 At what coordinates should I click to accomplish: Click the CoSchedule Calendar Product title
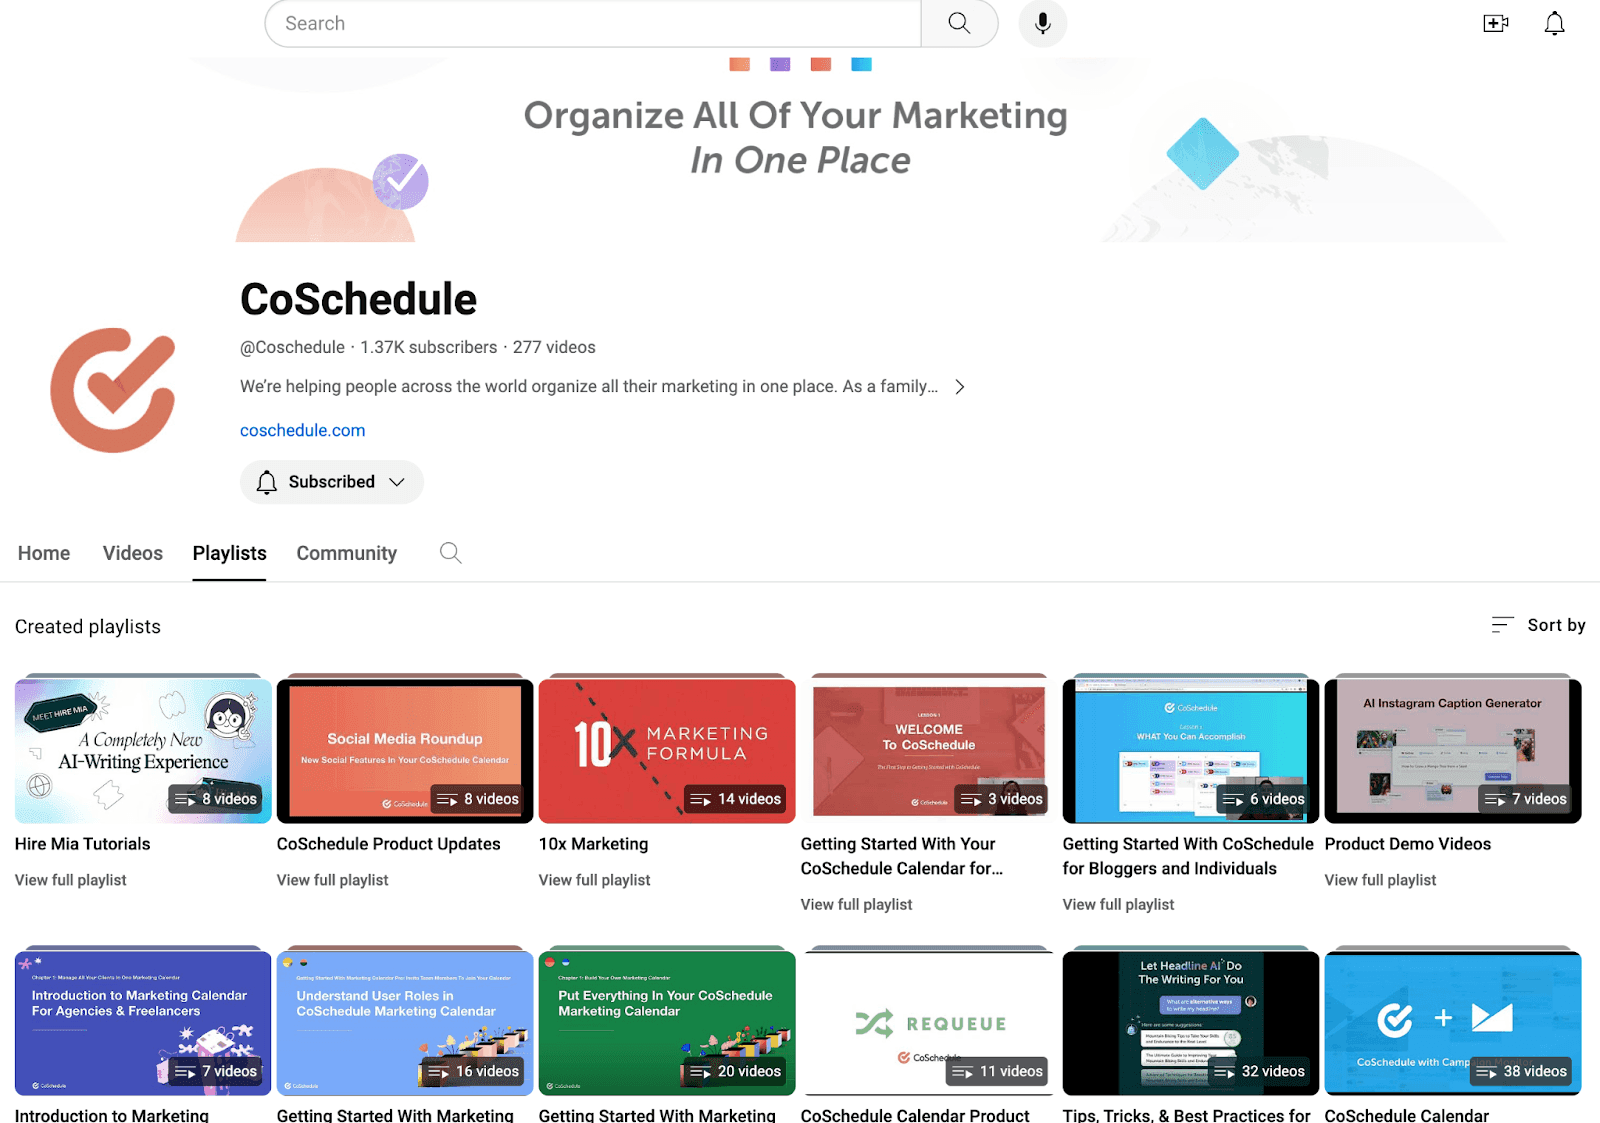click(x=915, y=1114)
